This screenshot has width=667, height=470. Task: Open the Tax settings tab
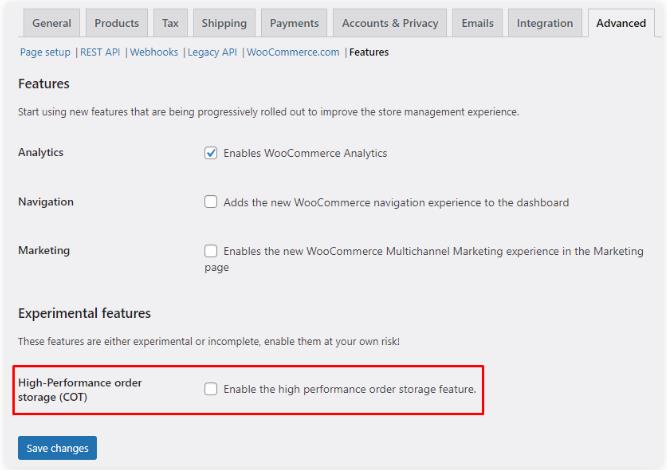click(170, 23)
